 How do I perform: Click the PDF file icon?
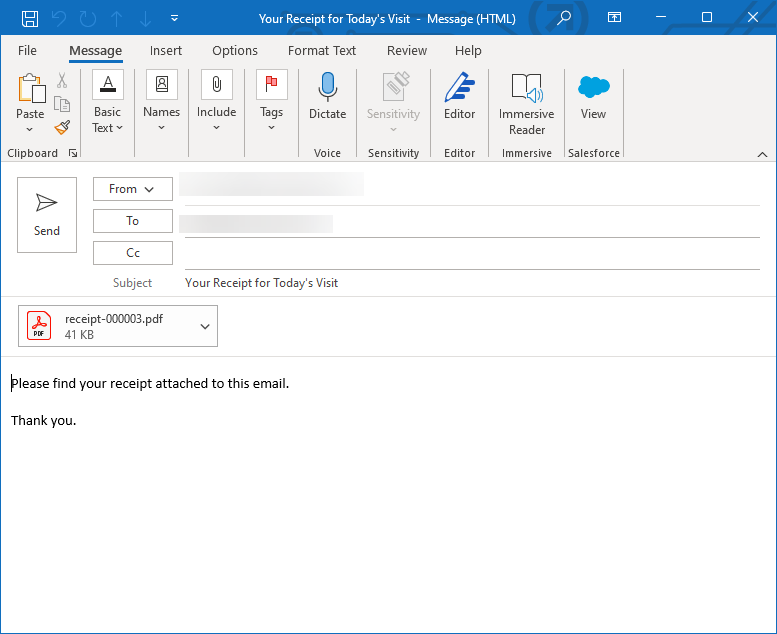[x=39, y=326]
